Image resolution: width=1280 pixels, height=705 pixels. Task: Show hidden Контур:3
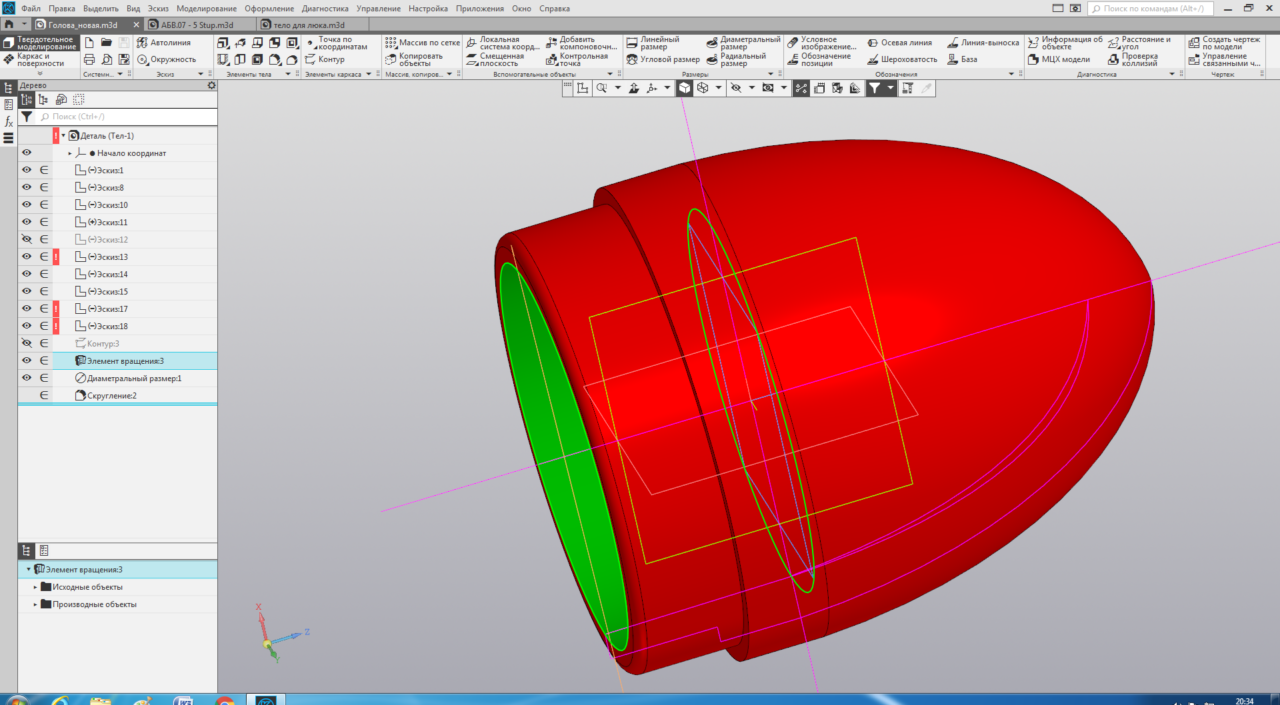27,343
